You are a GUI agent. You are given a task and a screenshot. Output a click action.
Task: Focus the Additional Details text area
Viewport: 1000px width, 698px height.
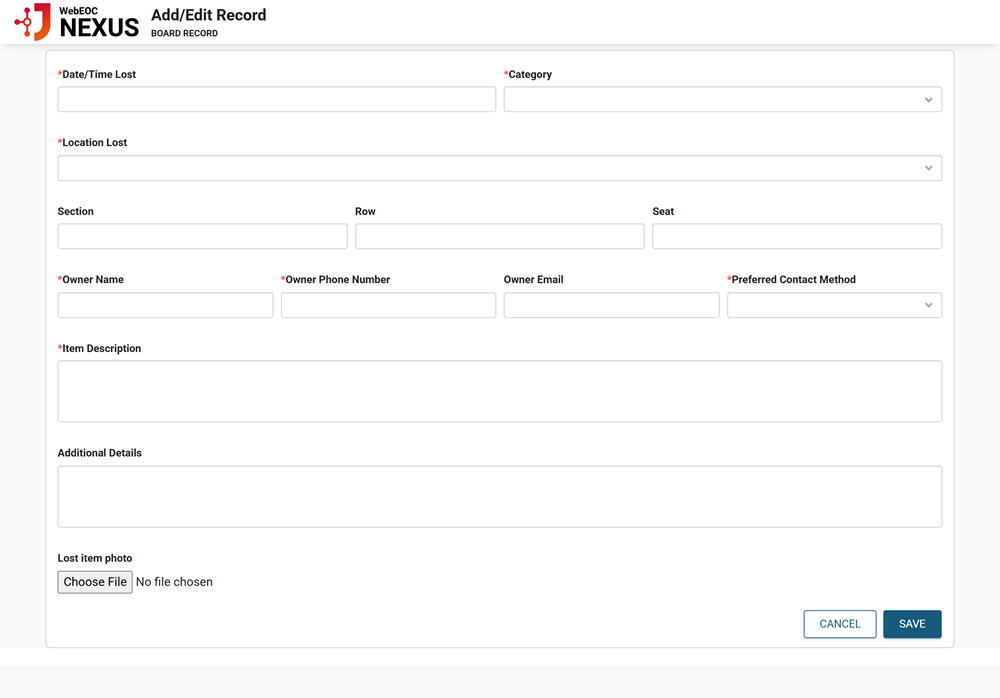(499, 496)
